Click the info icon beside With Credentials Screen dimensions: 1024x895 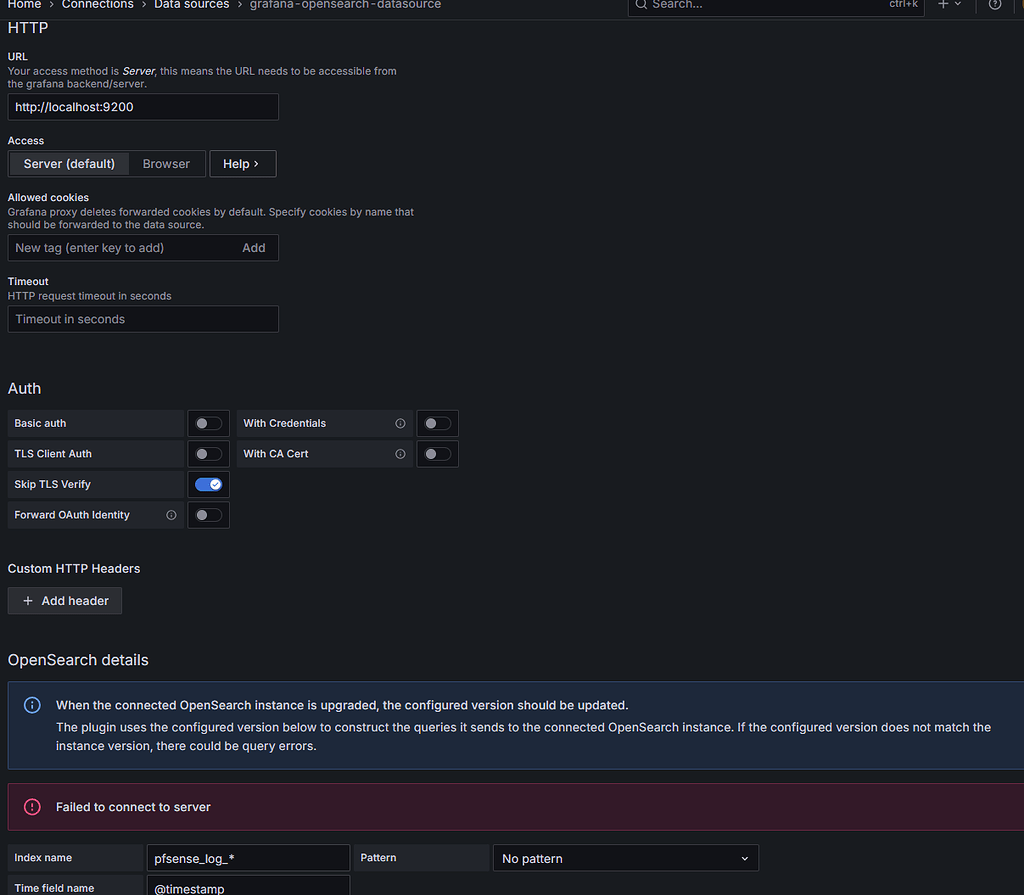[x=400, y=423]
